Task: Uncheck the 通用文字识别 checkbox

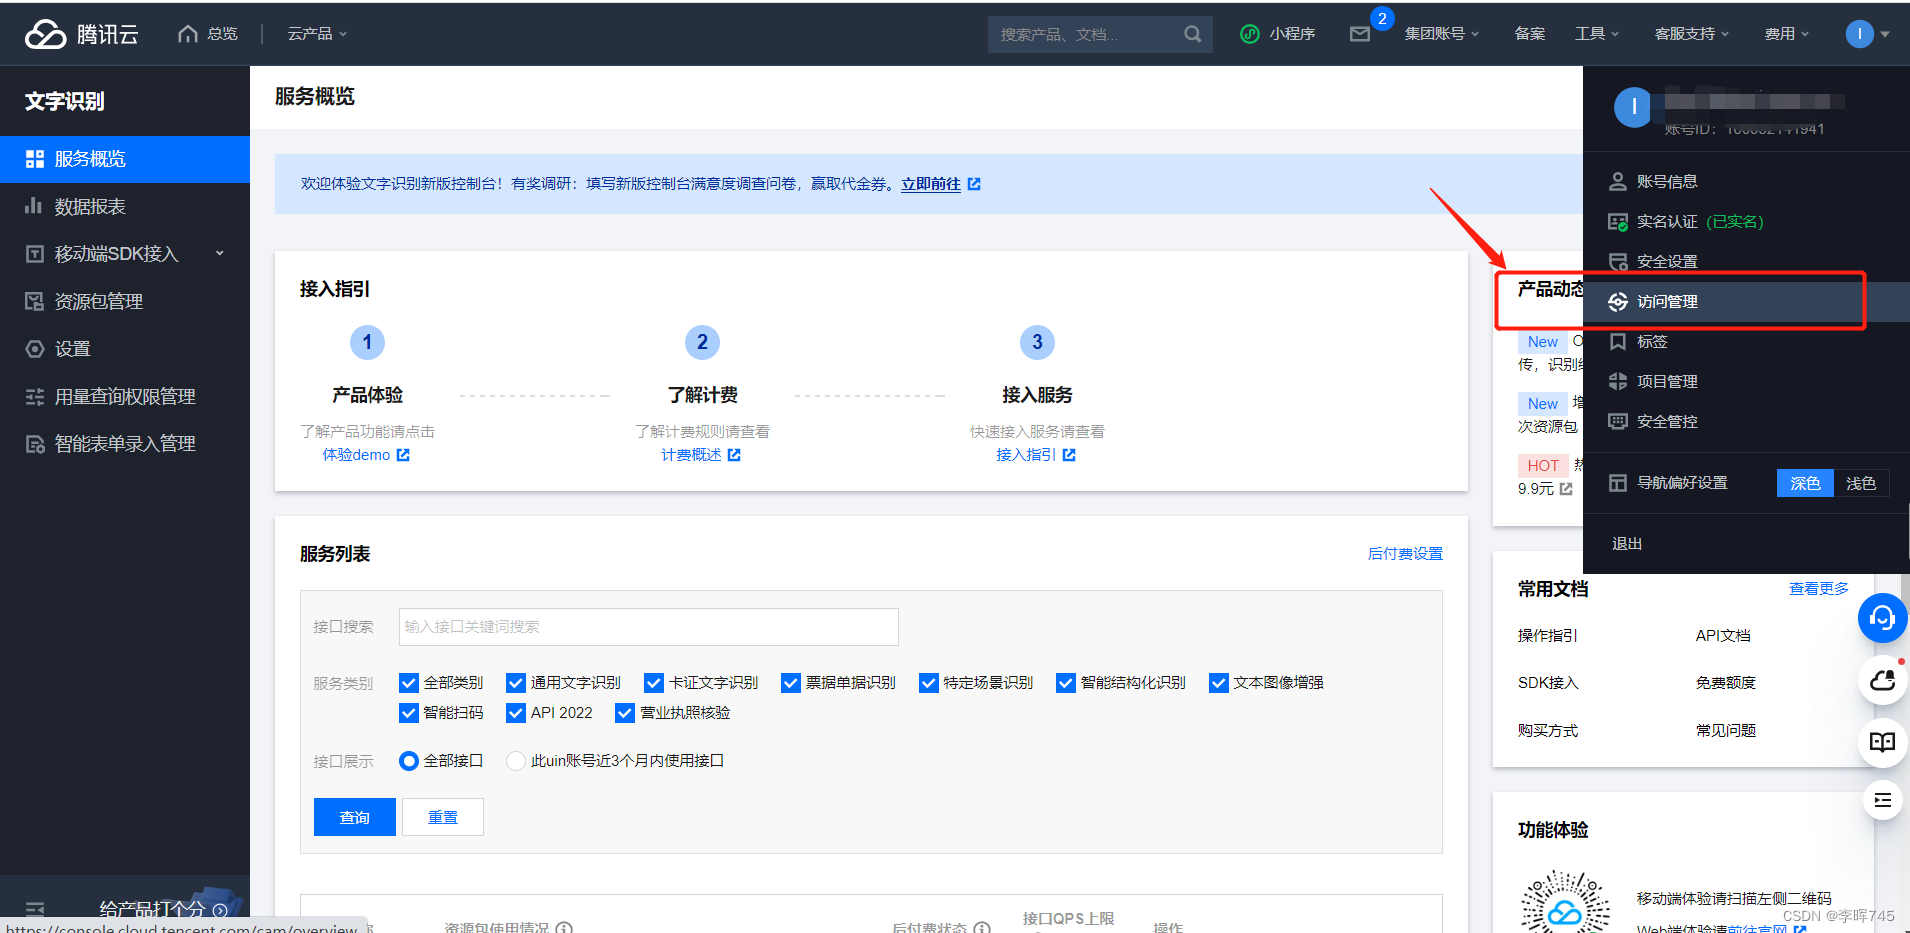Action: (516, 683)
